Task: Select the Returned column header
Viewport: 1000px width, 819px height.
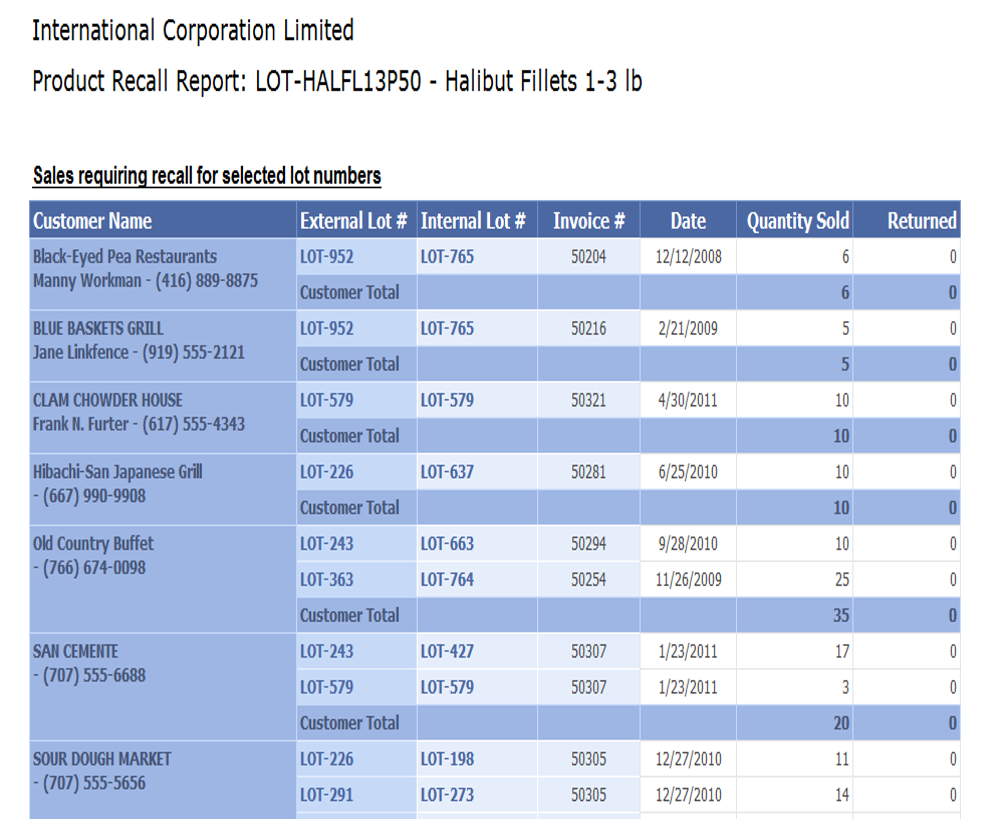Action: pos(921,221)
